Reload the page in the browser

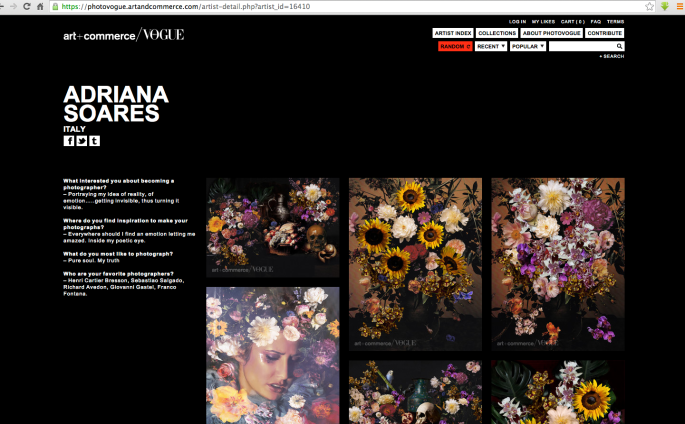click(25, 6)
